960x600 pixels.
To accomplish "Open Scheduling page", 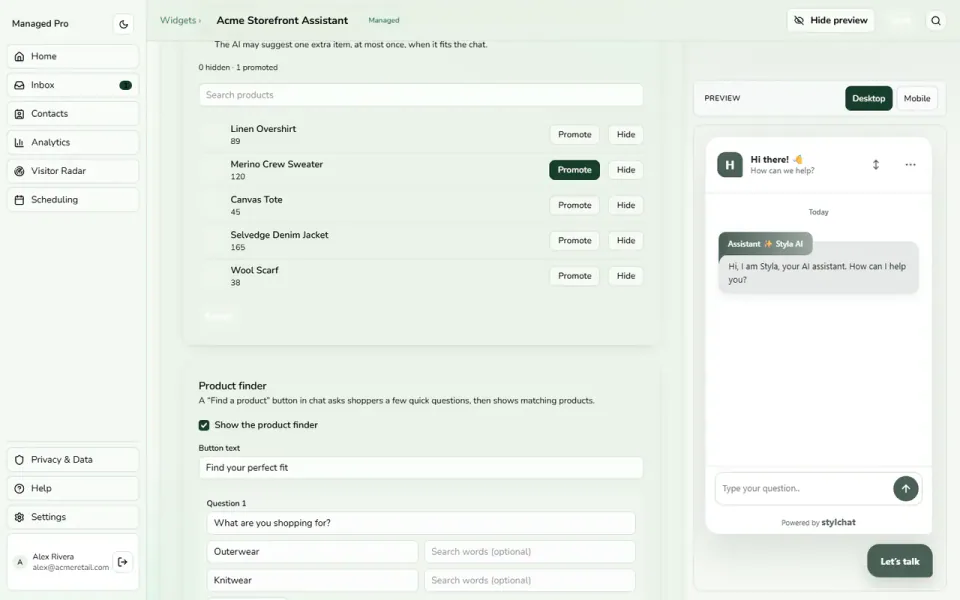I will [x=73, y=200].
